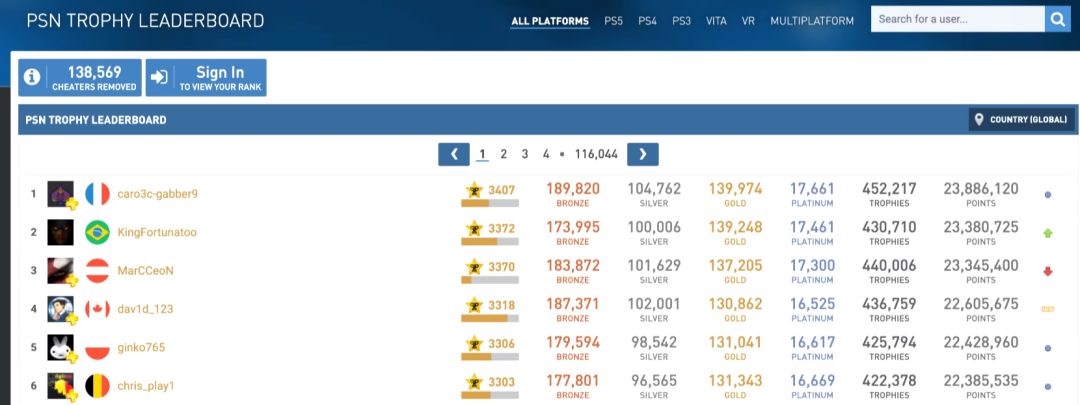1080x405 pixels.
Task: Click the Belgium flag beside chris_play1
Action: [x=97, y=385]
